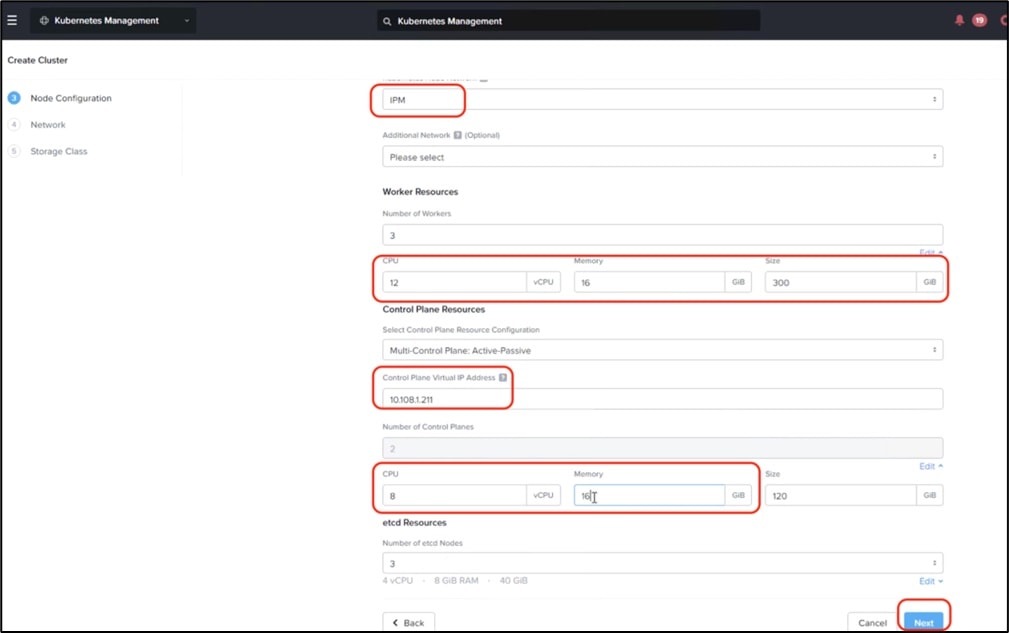Click the Number of Workers field
The image size is (1009, 633).
tap(663, 235)
